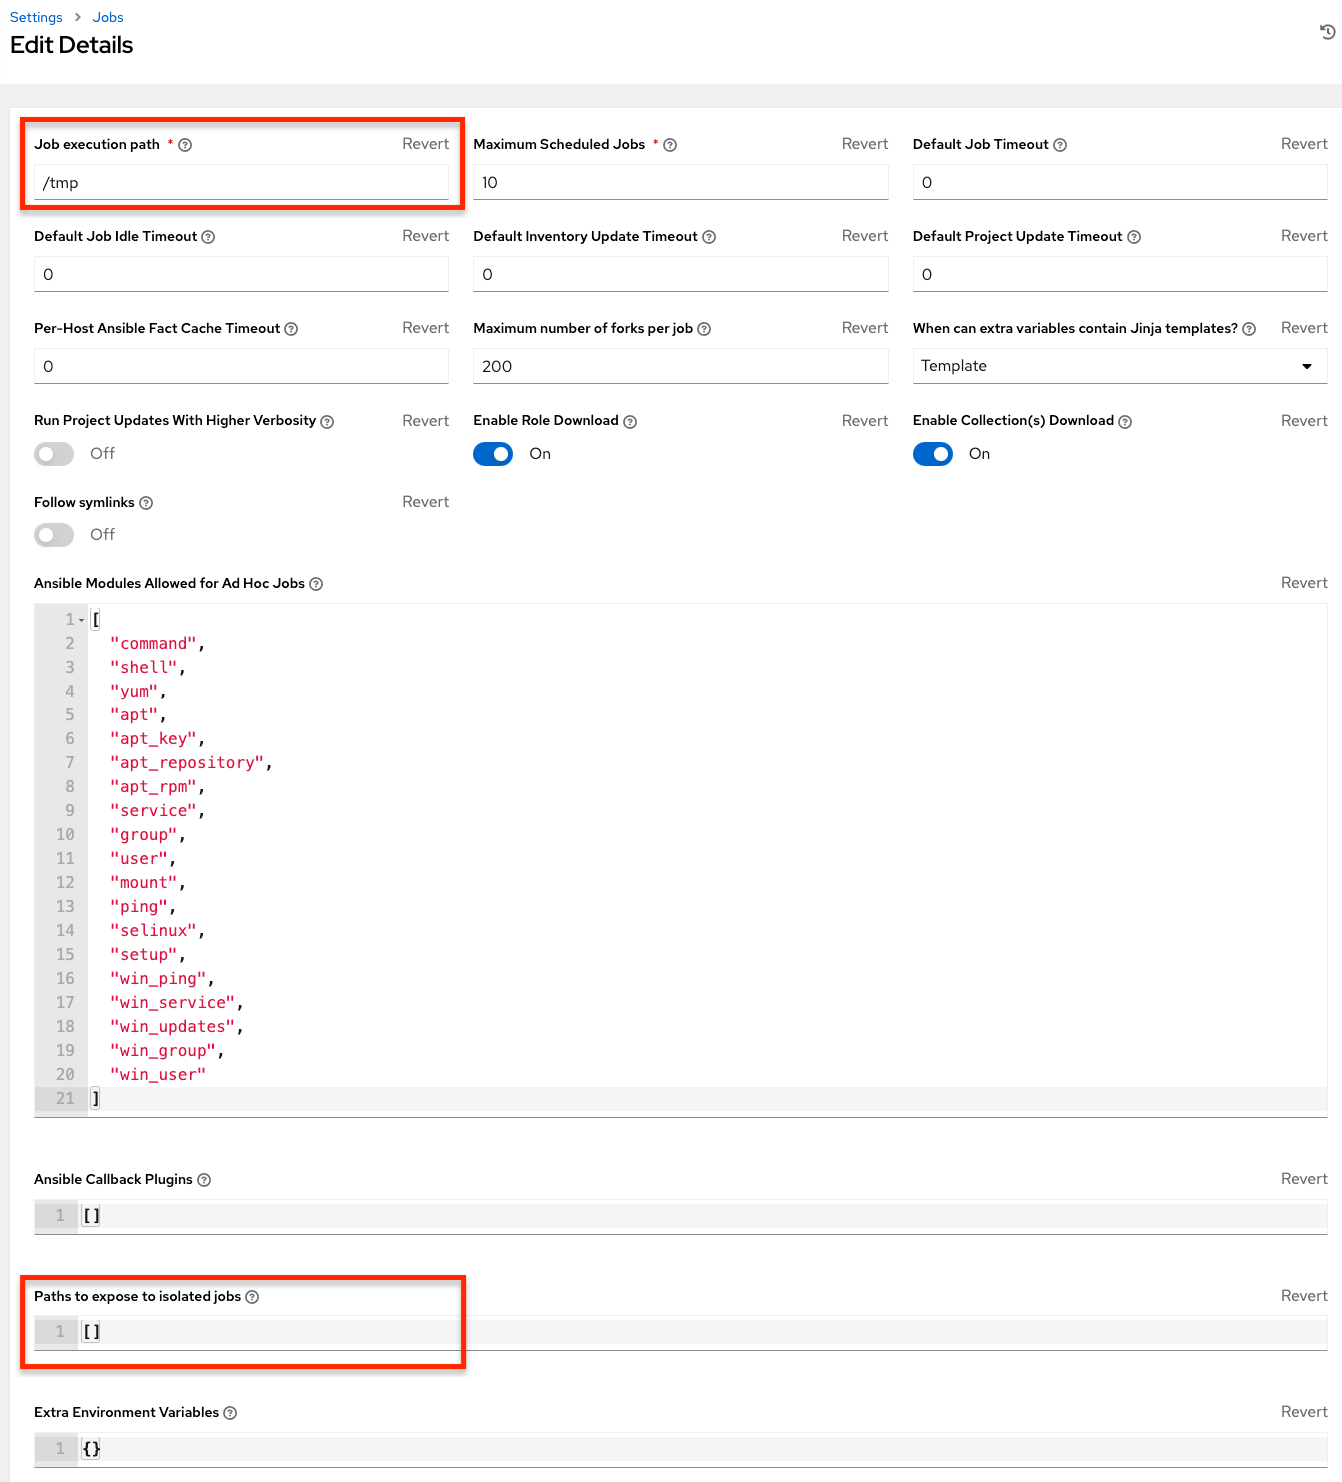Go to Jobs breadcrumb
Viewport: 1342px width, 1482px height.
click(108, 17)
